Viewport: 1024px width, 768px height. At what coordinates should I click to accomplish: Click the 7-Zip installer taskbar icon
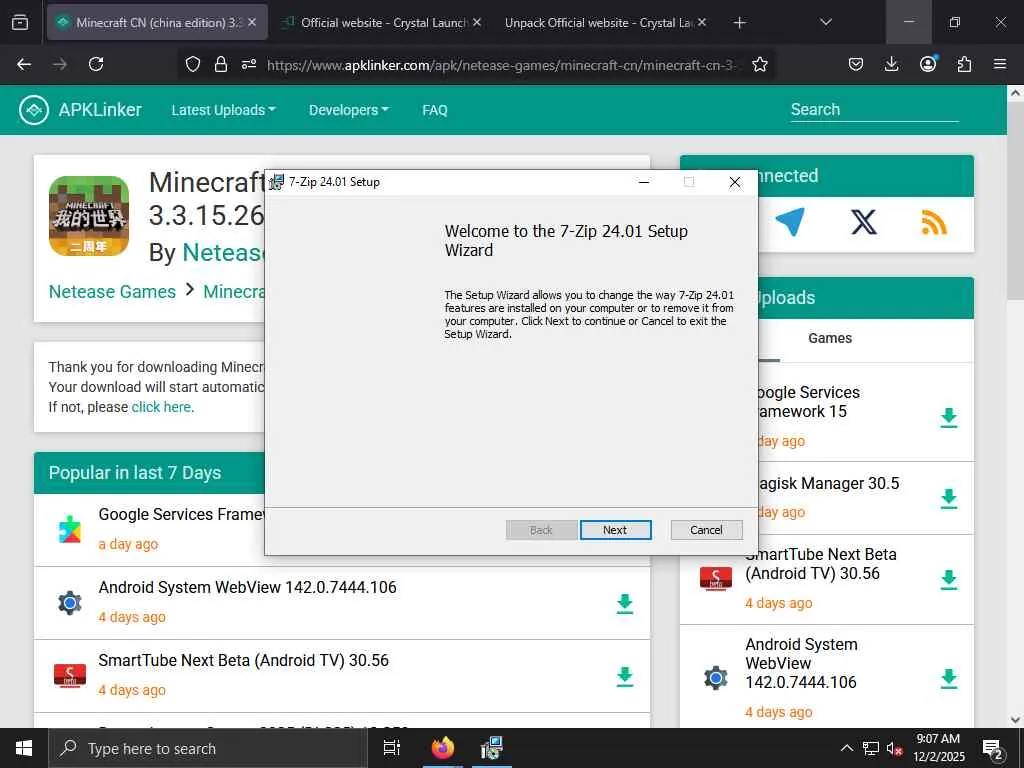pos(491,748)
